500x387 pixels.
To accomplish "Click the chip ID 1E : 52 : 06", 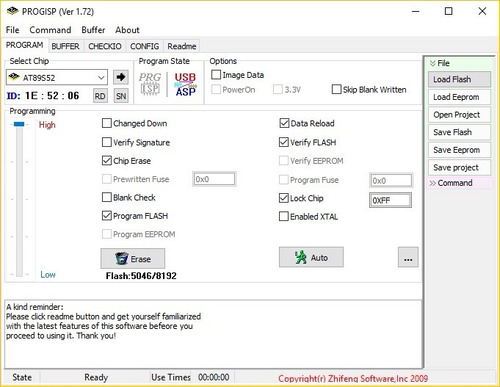I will pyautogui.click(x=52, y=96).
